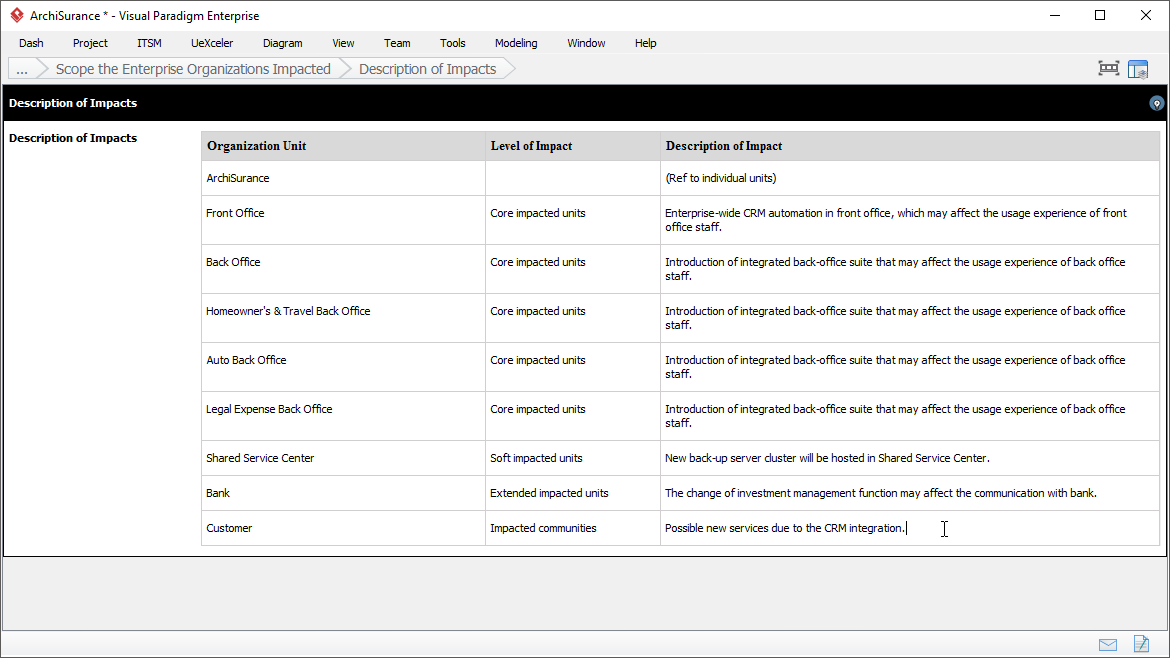Select the Back Office organization unit cell

point(343,269)
